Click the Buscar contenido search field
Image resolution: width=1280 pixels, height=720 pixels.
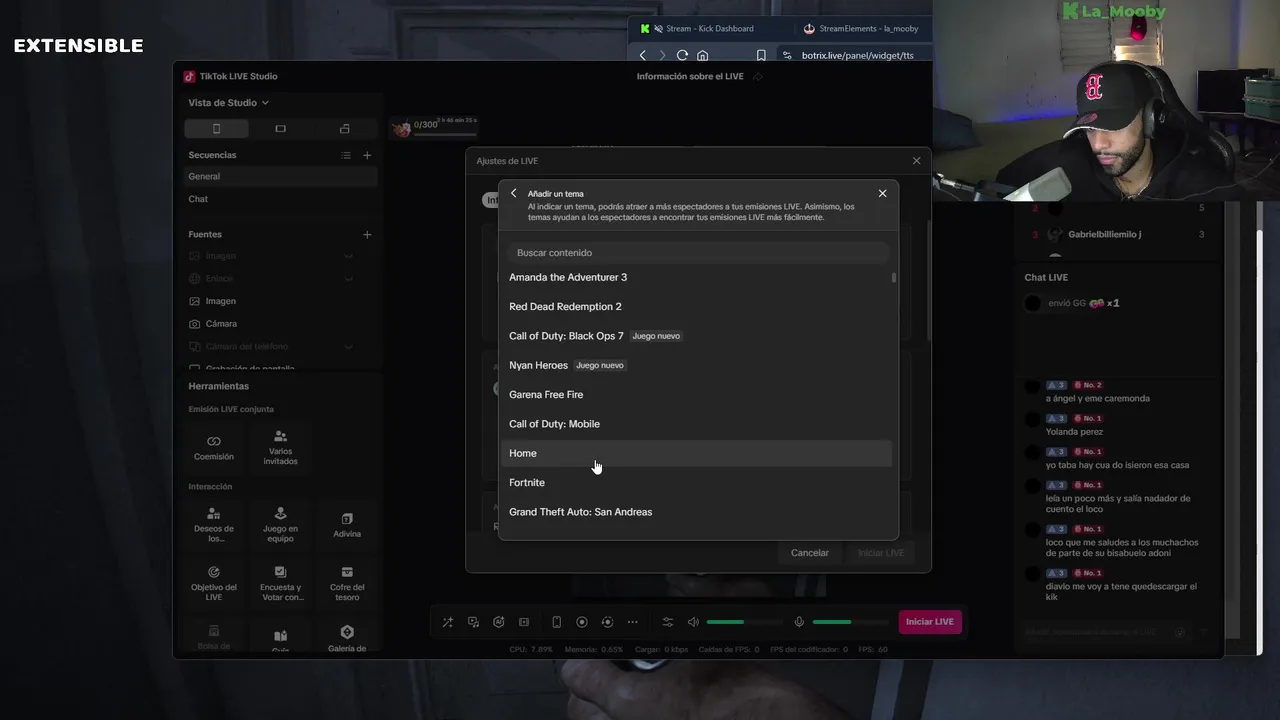[x=698, y=253]
